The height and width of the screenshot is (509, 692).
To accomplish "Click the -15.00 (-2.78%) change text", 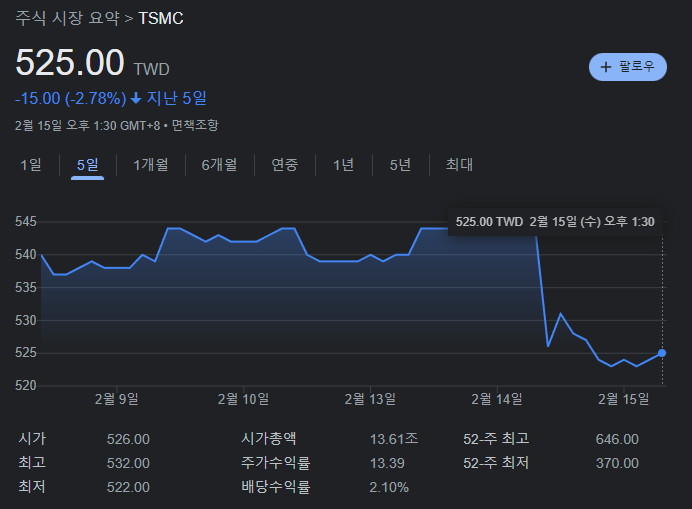I will click(71, 98).
